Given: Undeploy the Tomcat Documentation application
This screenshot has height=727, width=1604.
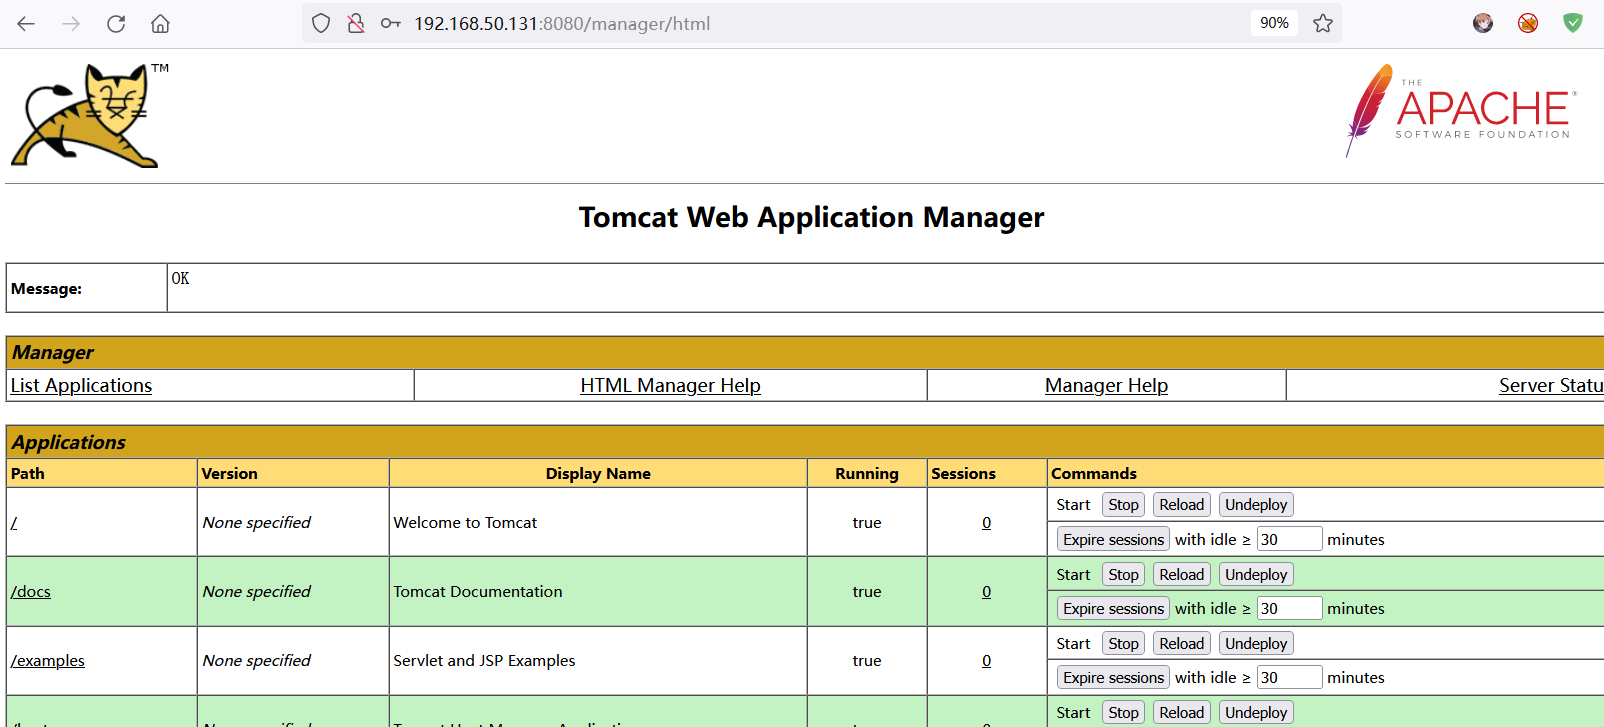Looking at the screenshot, I should tap(1256, 574).
